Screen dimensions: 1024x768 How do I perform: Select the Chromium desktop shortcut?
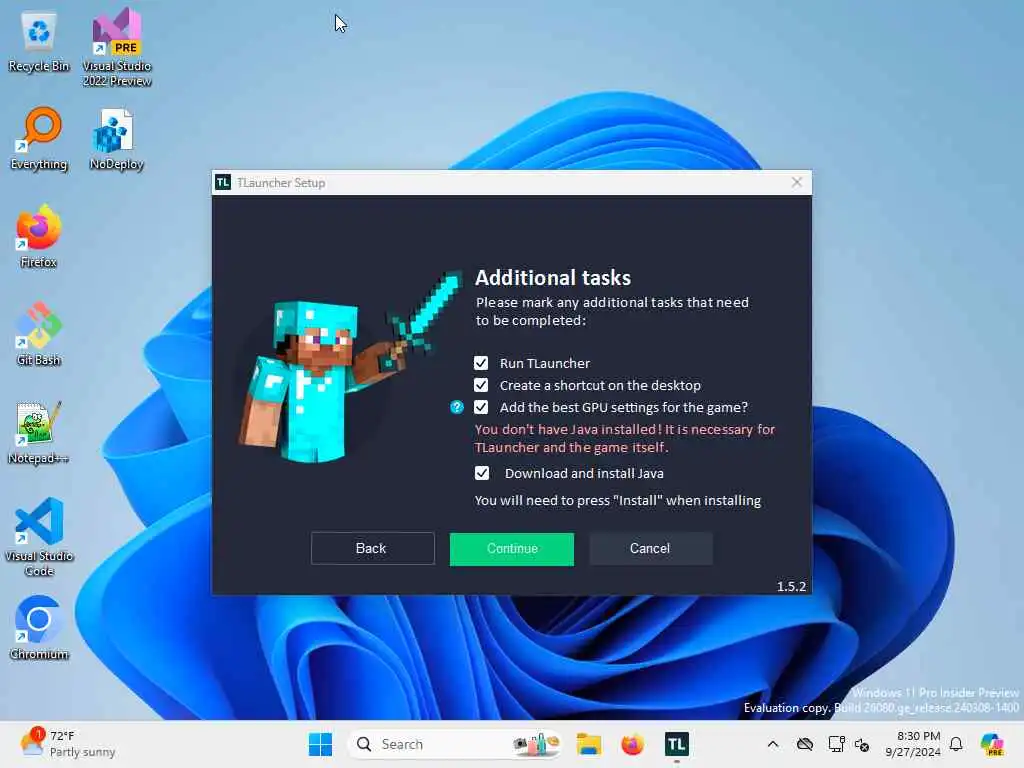(x=39, y=628)
